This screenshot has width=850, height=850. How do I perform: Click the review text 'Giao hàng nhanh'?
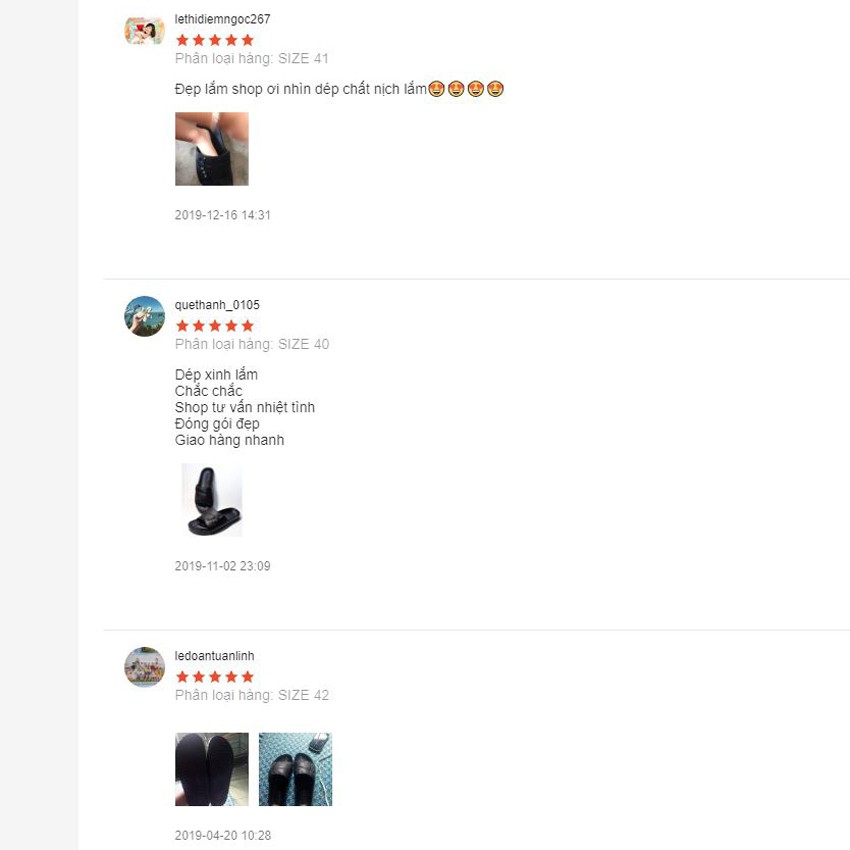[229, 440]
